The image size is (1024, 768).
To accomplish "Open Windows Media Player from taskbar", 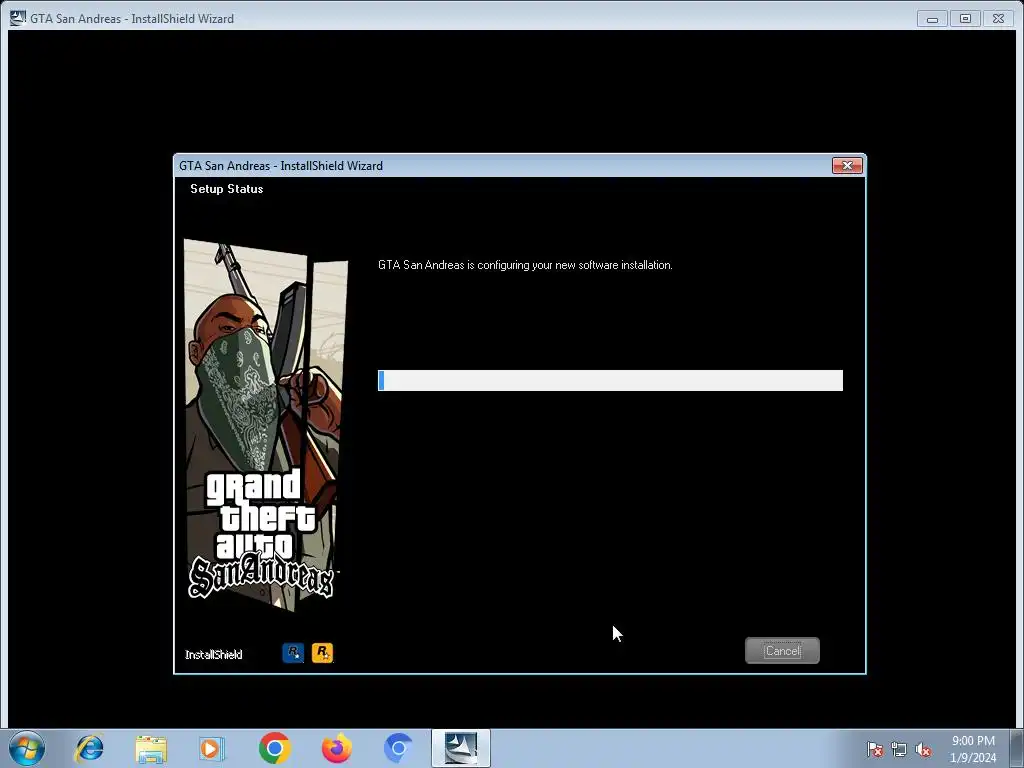I will click(212, 748).
